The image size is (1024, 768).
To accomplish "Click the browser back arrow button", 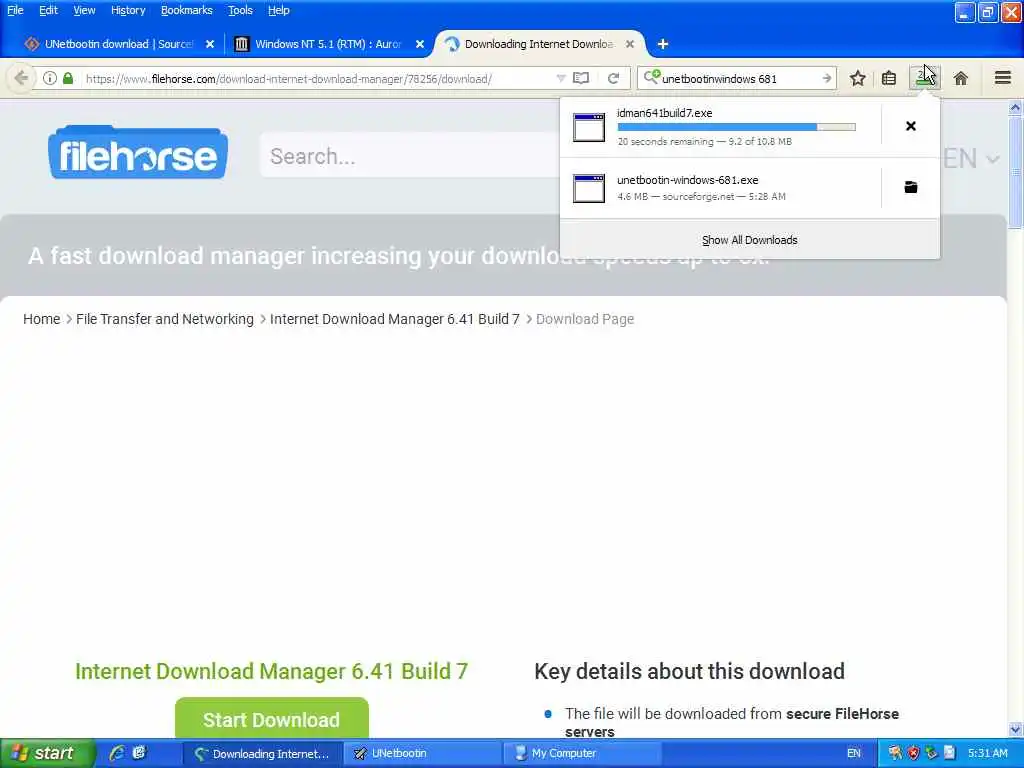I will coord(21,78).
